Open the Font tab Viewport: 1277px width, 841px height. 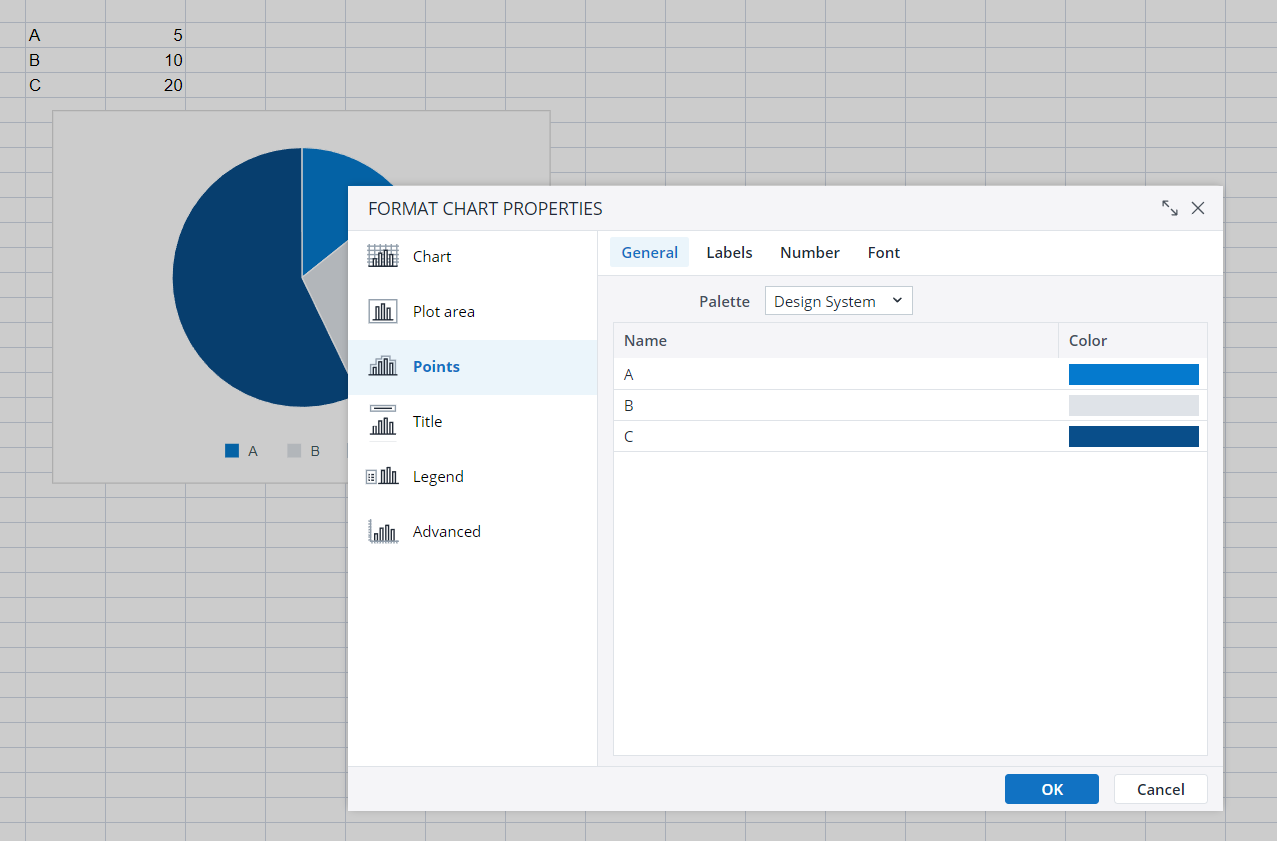coord(883,253)
